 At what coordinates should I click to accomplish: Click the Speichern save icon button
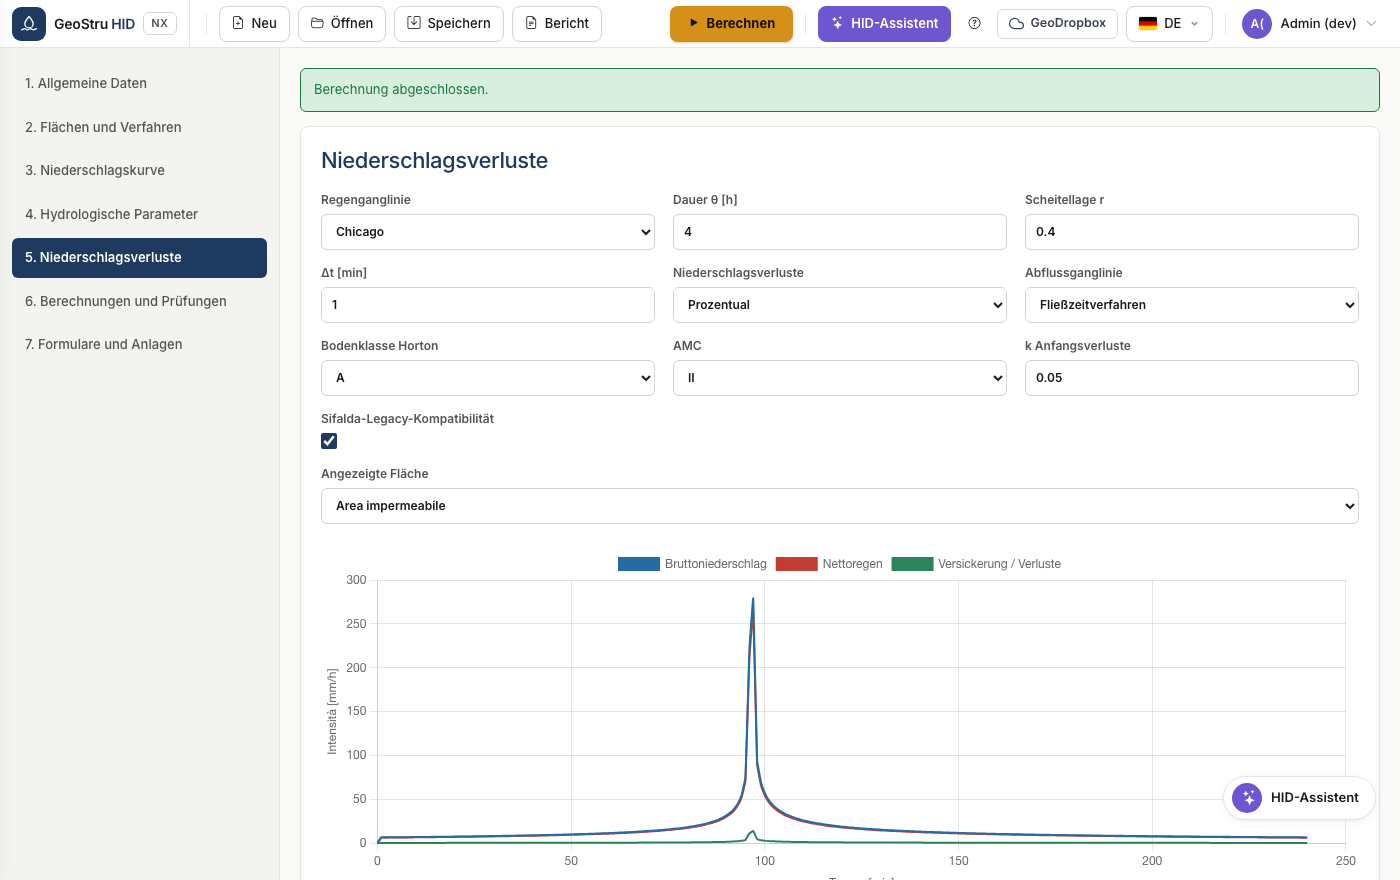coord(449,23)
